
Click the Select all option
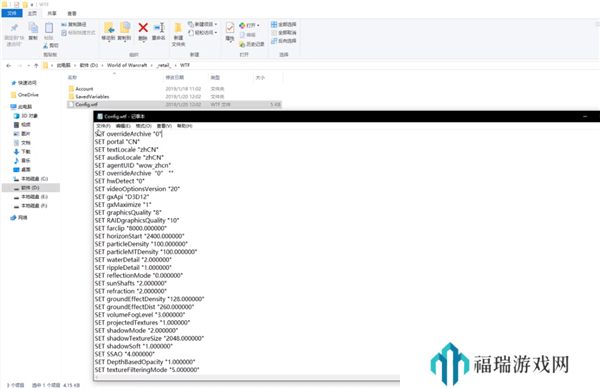click(x=284, y=24)
